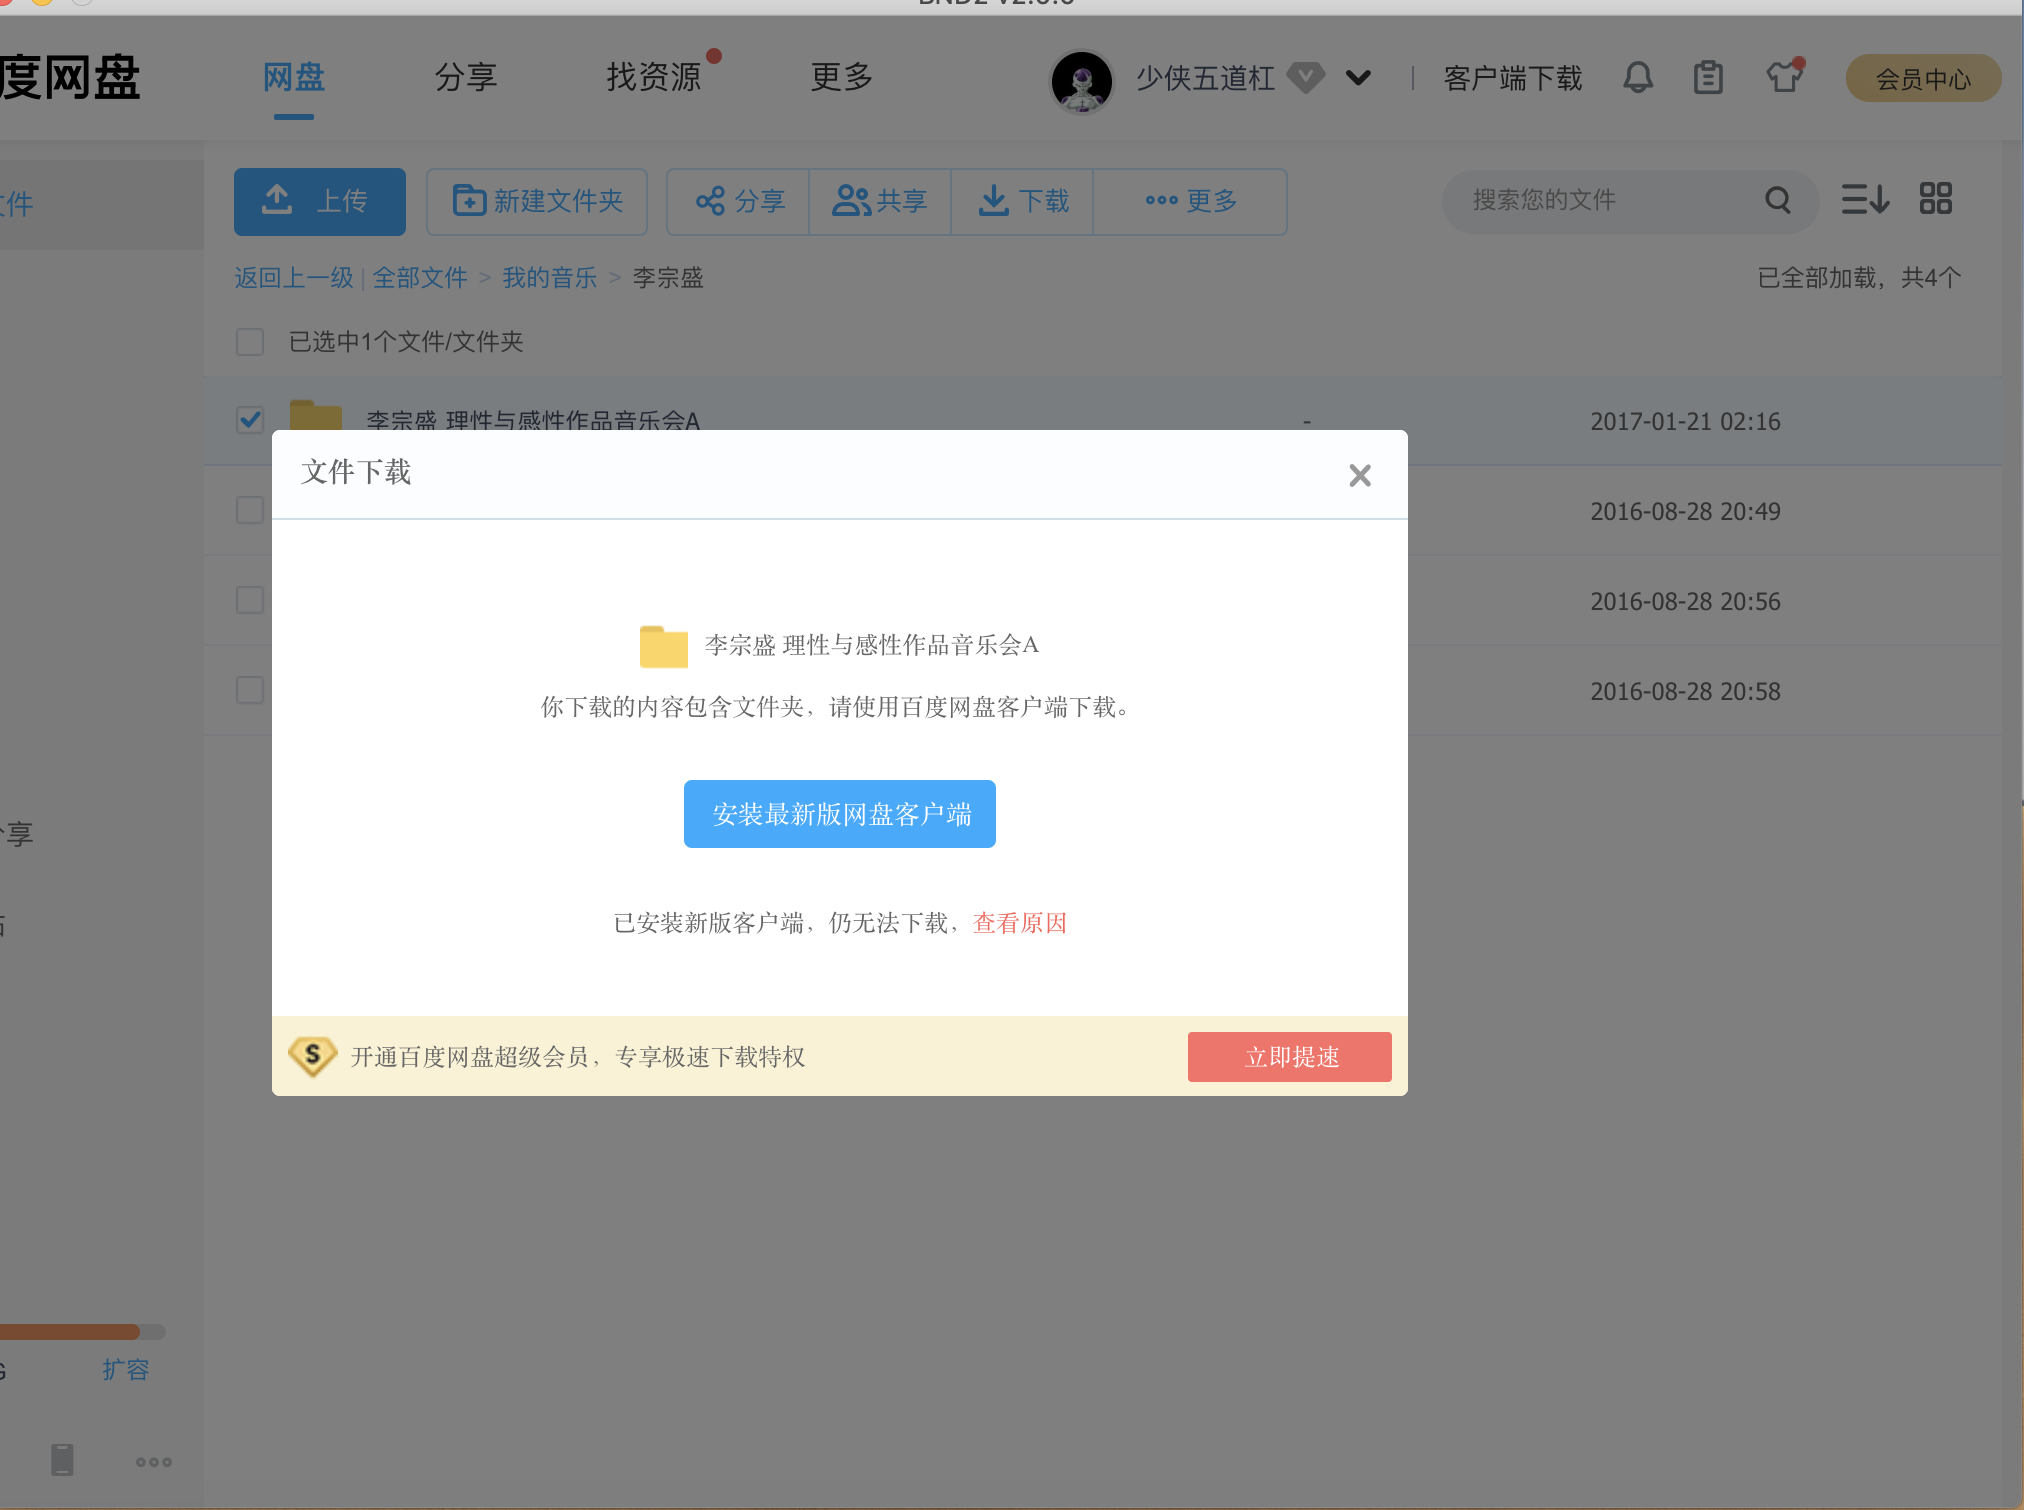Open the sort order dropdown

(x=1865, y=200)
